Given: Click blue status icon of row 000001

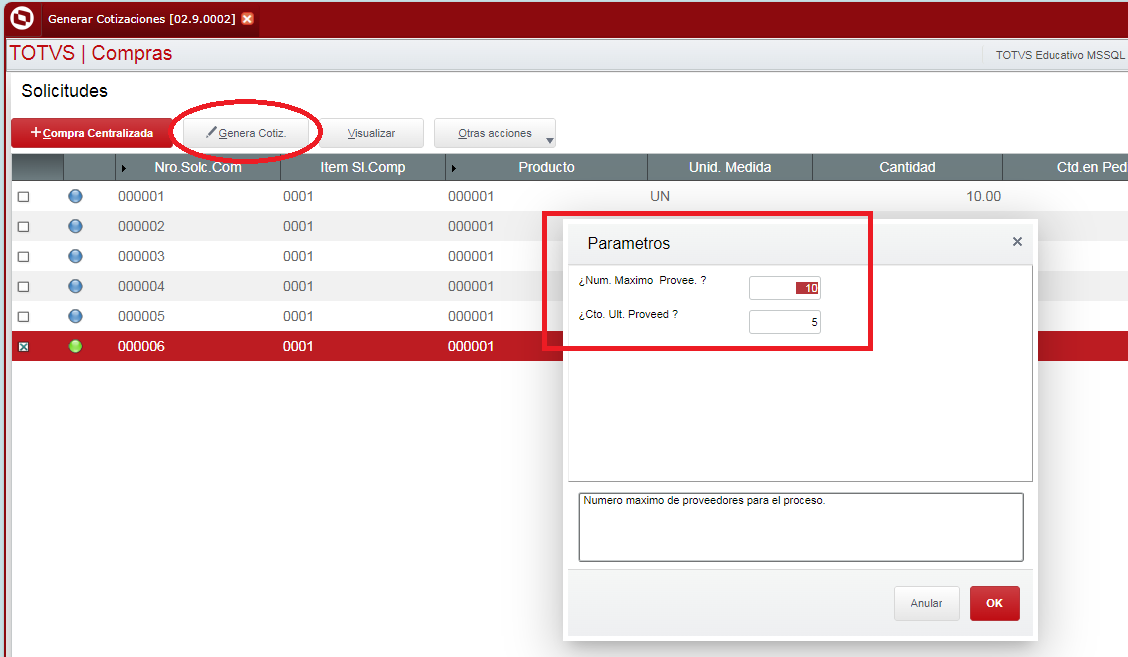Looking at the screenshot, I should point(76,196).
